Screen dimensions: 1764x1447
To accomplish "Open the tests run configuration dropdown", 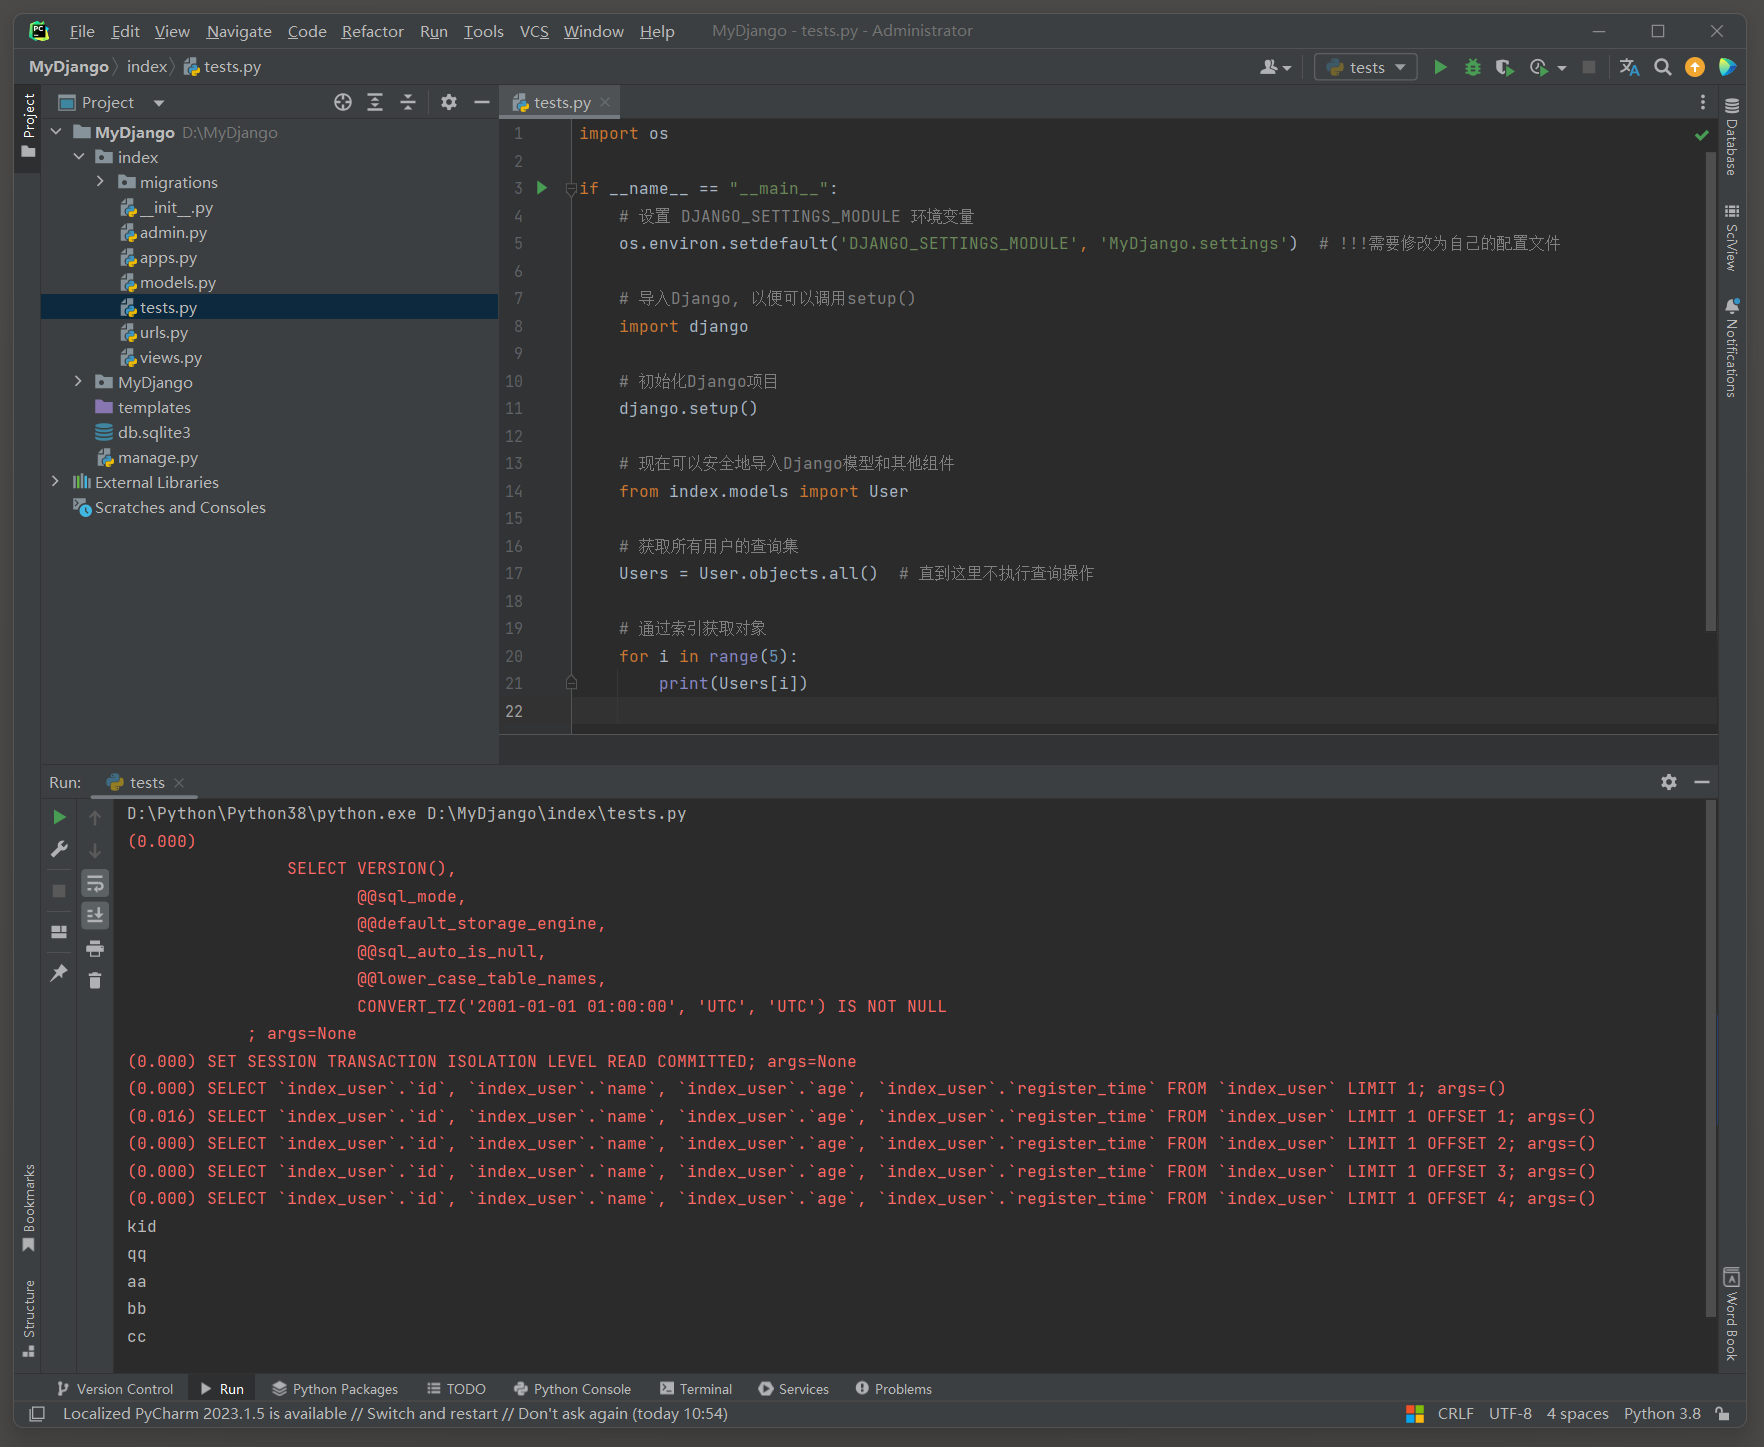I will point(1365,67).
